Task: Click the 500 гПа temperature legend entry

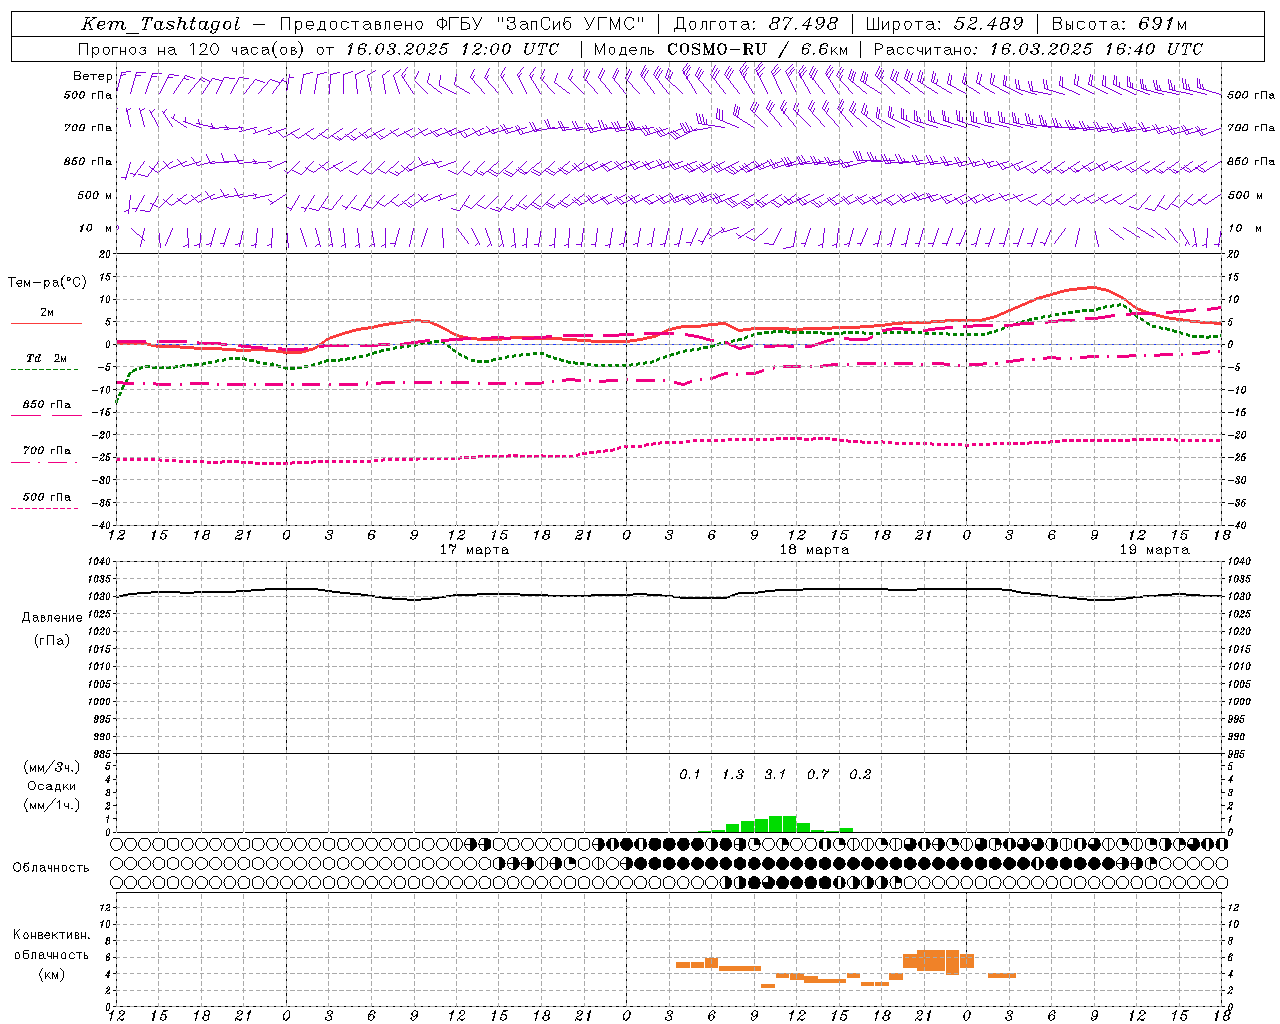Action: coord(46,497)
